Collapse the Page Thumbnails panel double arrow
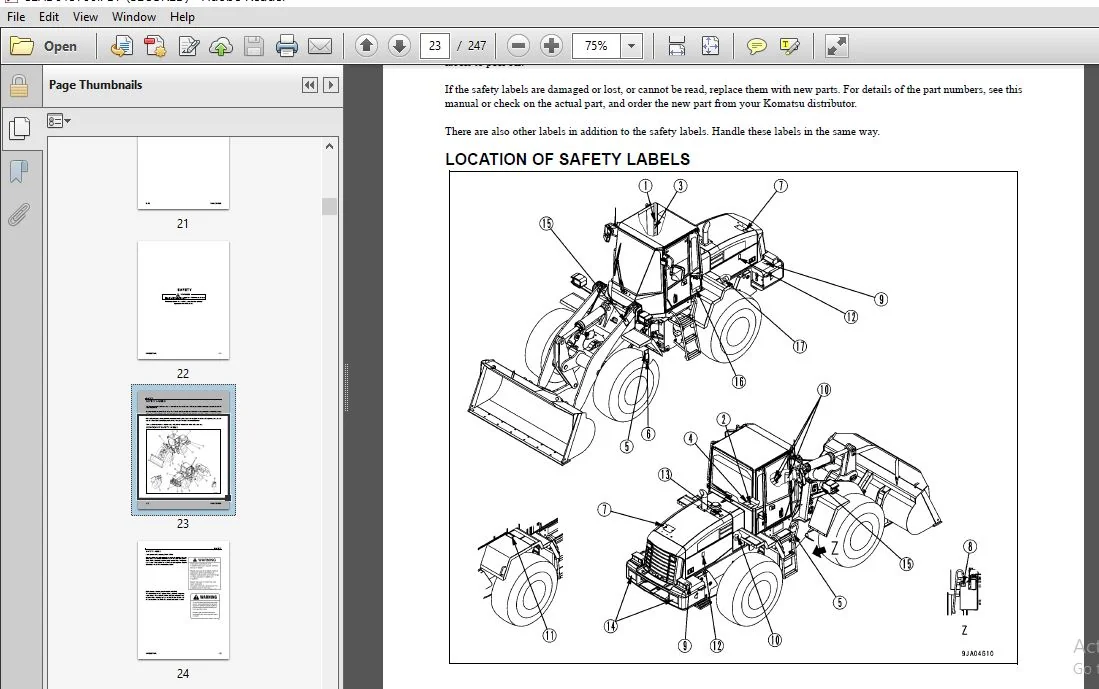Viewport: 1099px width, 689px height. (x=310, y=85)
